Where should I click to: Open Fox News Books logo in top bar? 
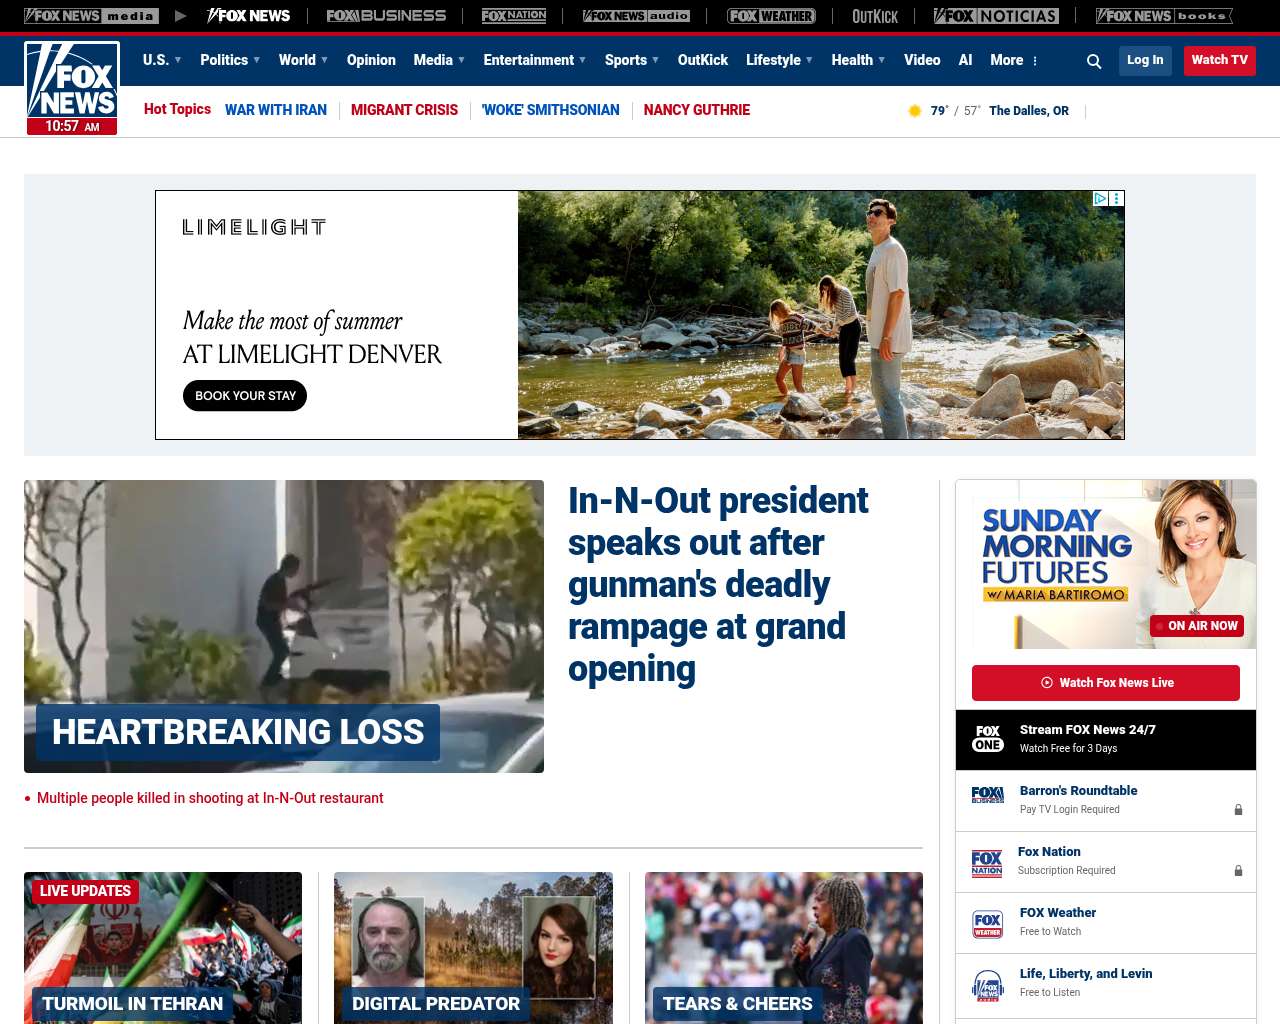click(x=1164, y=16)
